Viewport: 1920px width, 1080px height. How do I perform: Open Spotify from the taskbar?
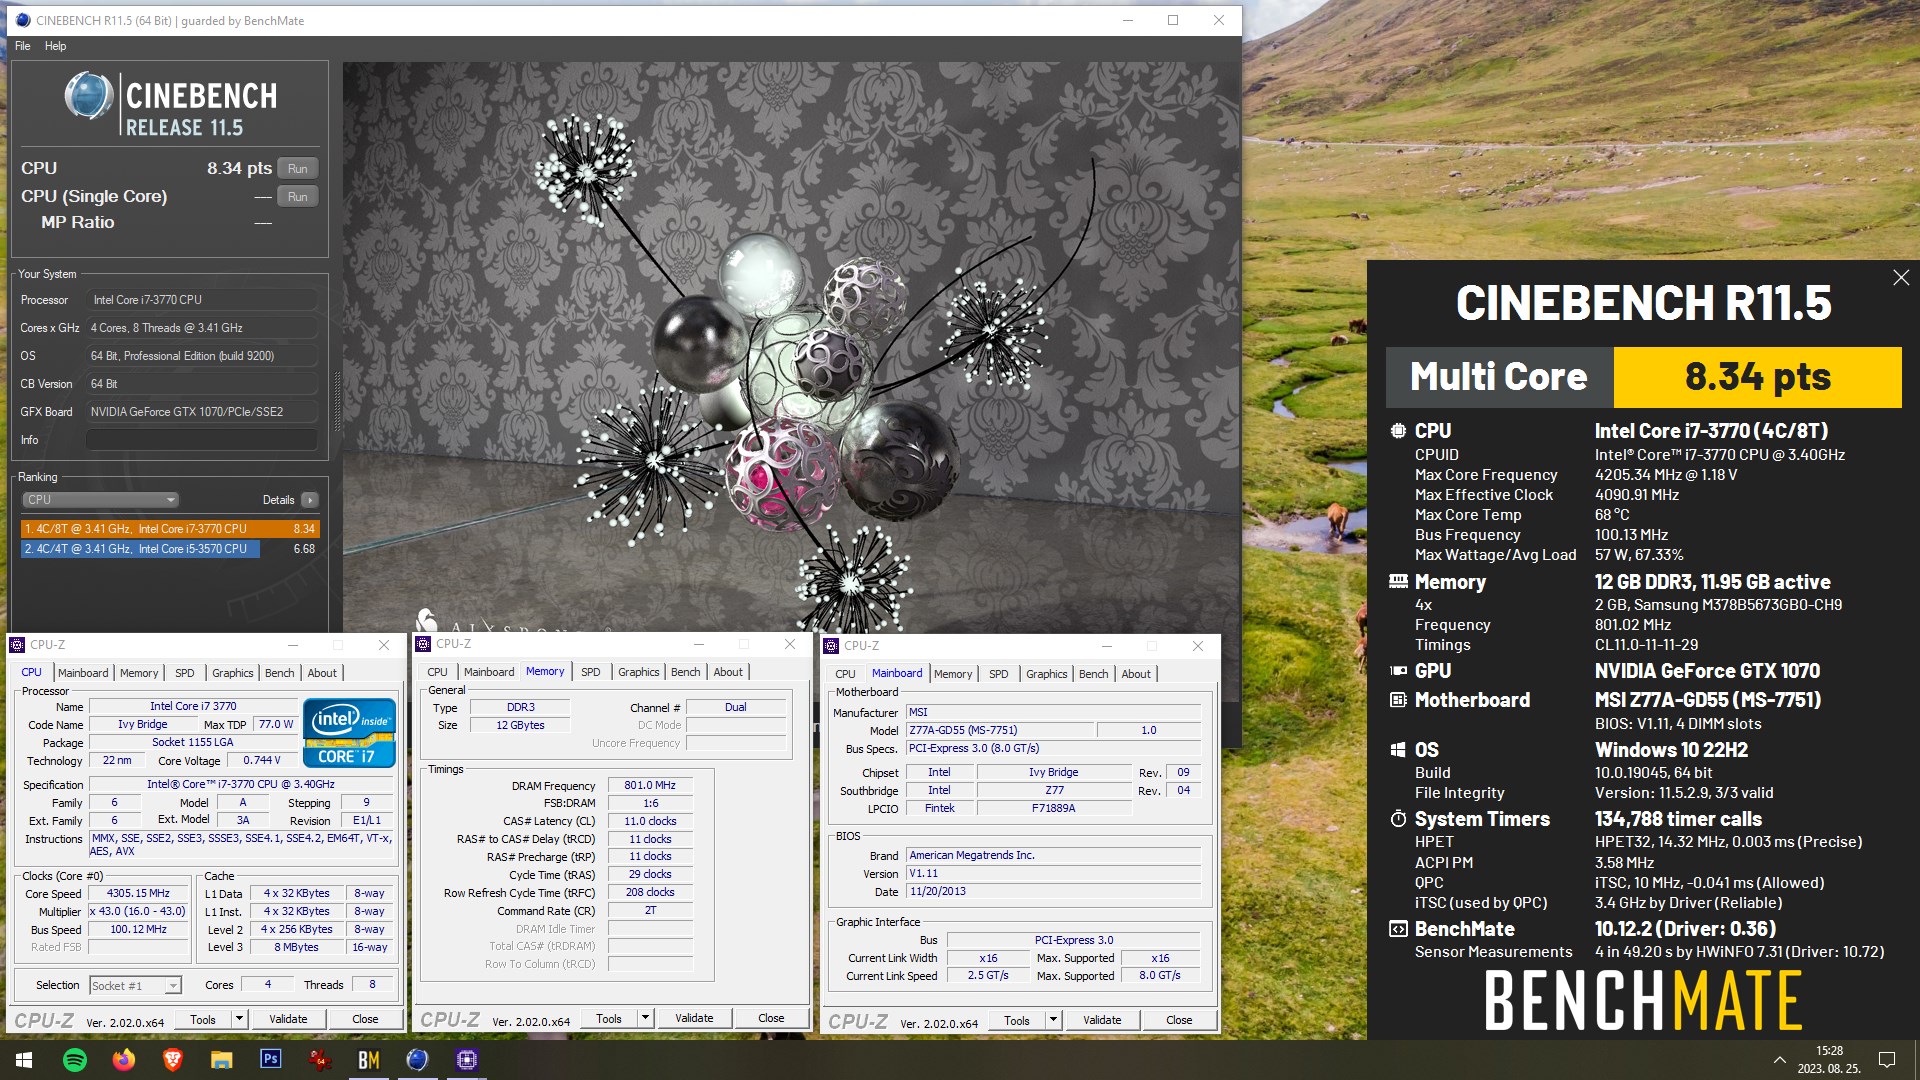tap(75, 1060)
